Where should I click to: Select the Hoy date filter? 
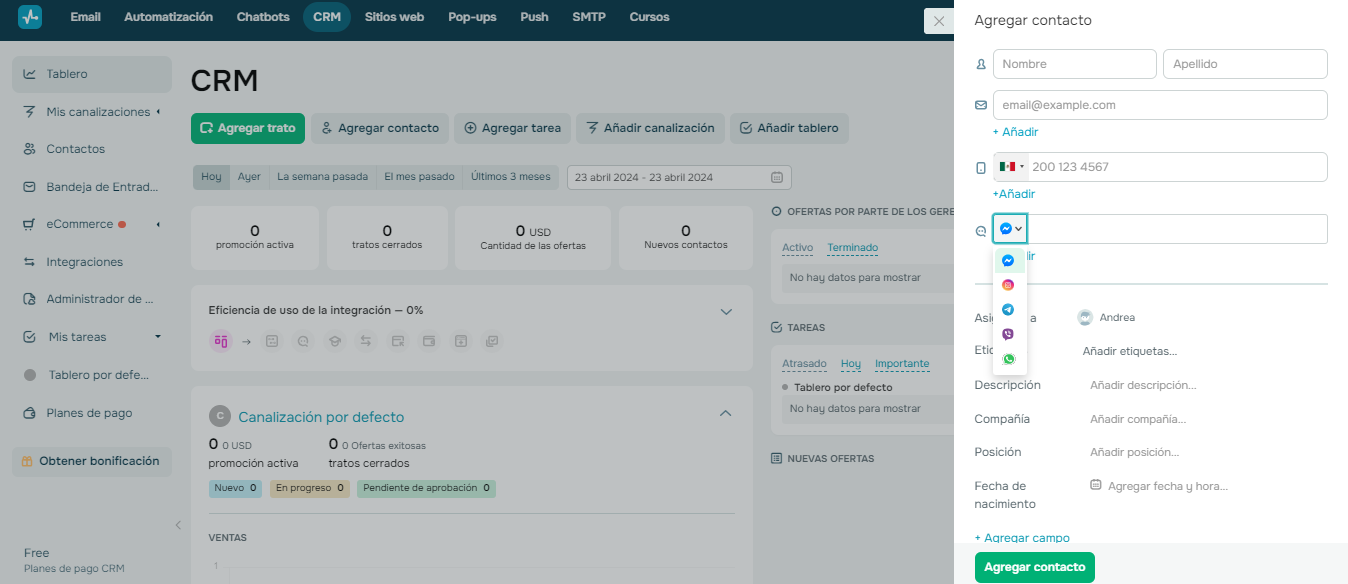click(211, 176)
